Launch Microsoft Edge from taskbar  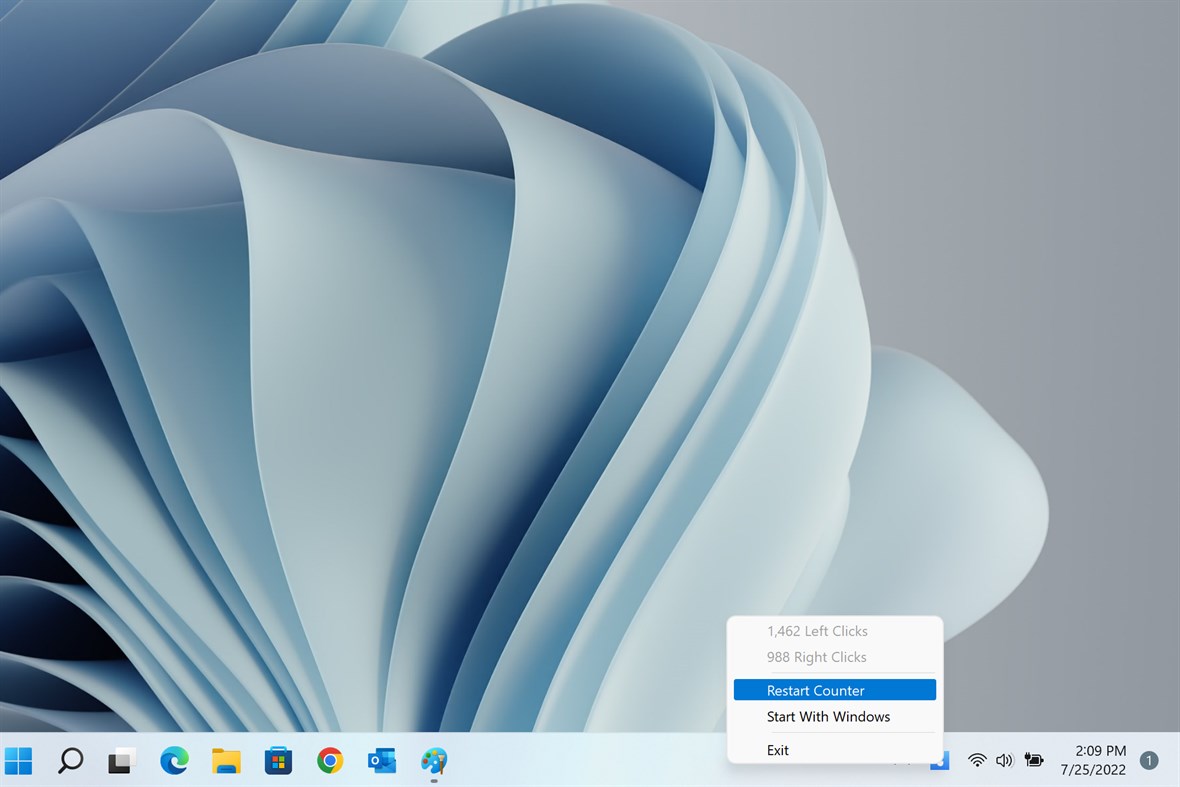coord(174,761)
